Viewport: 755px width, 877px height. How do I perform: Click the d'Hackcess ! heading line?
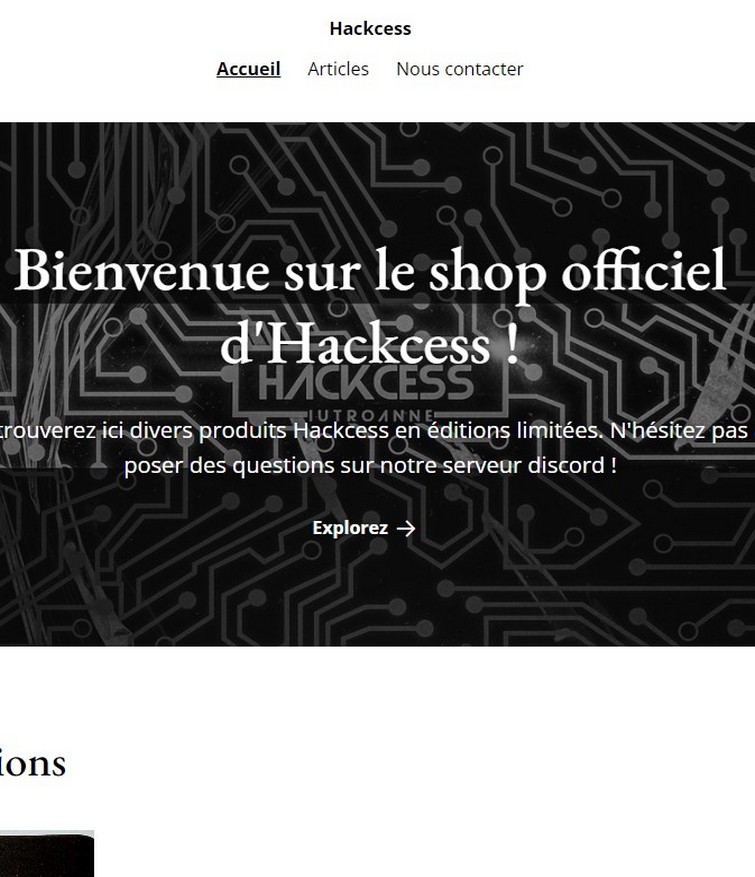click(370, 346)
